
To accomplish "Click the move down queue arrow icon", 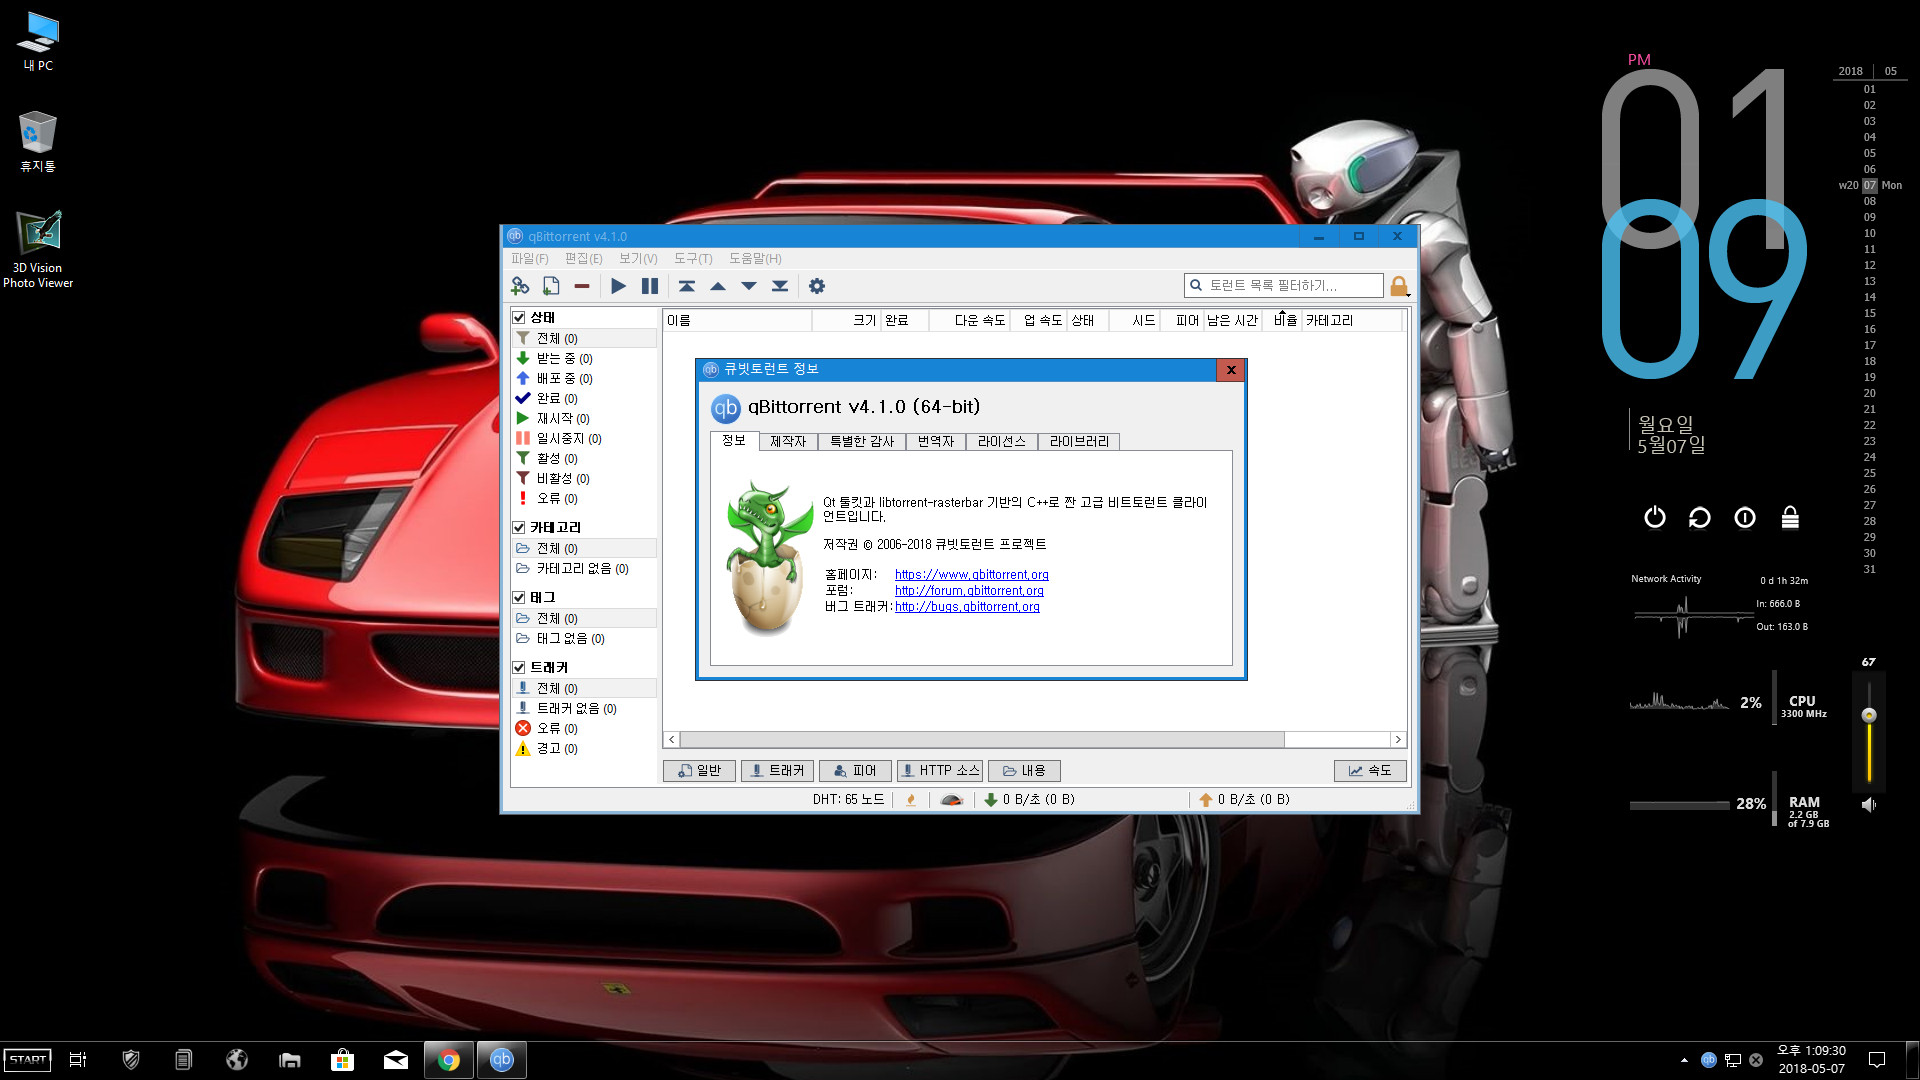I will pos(749,286).
